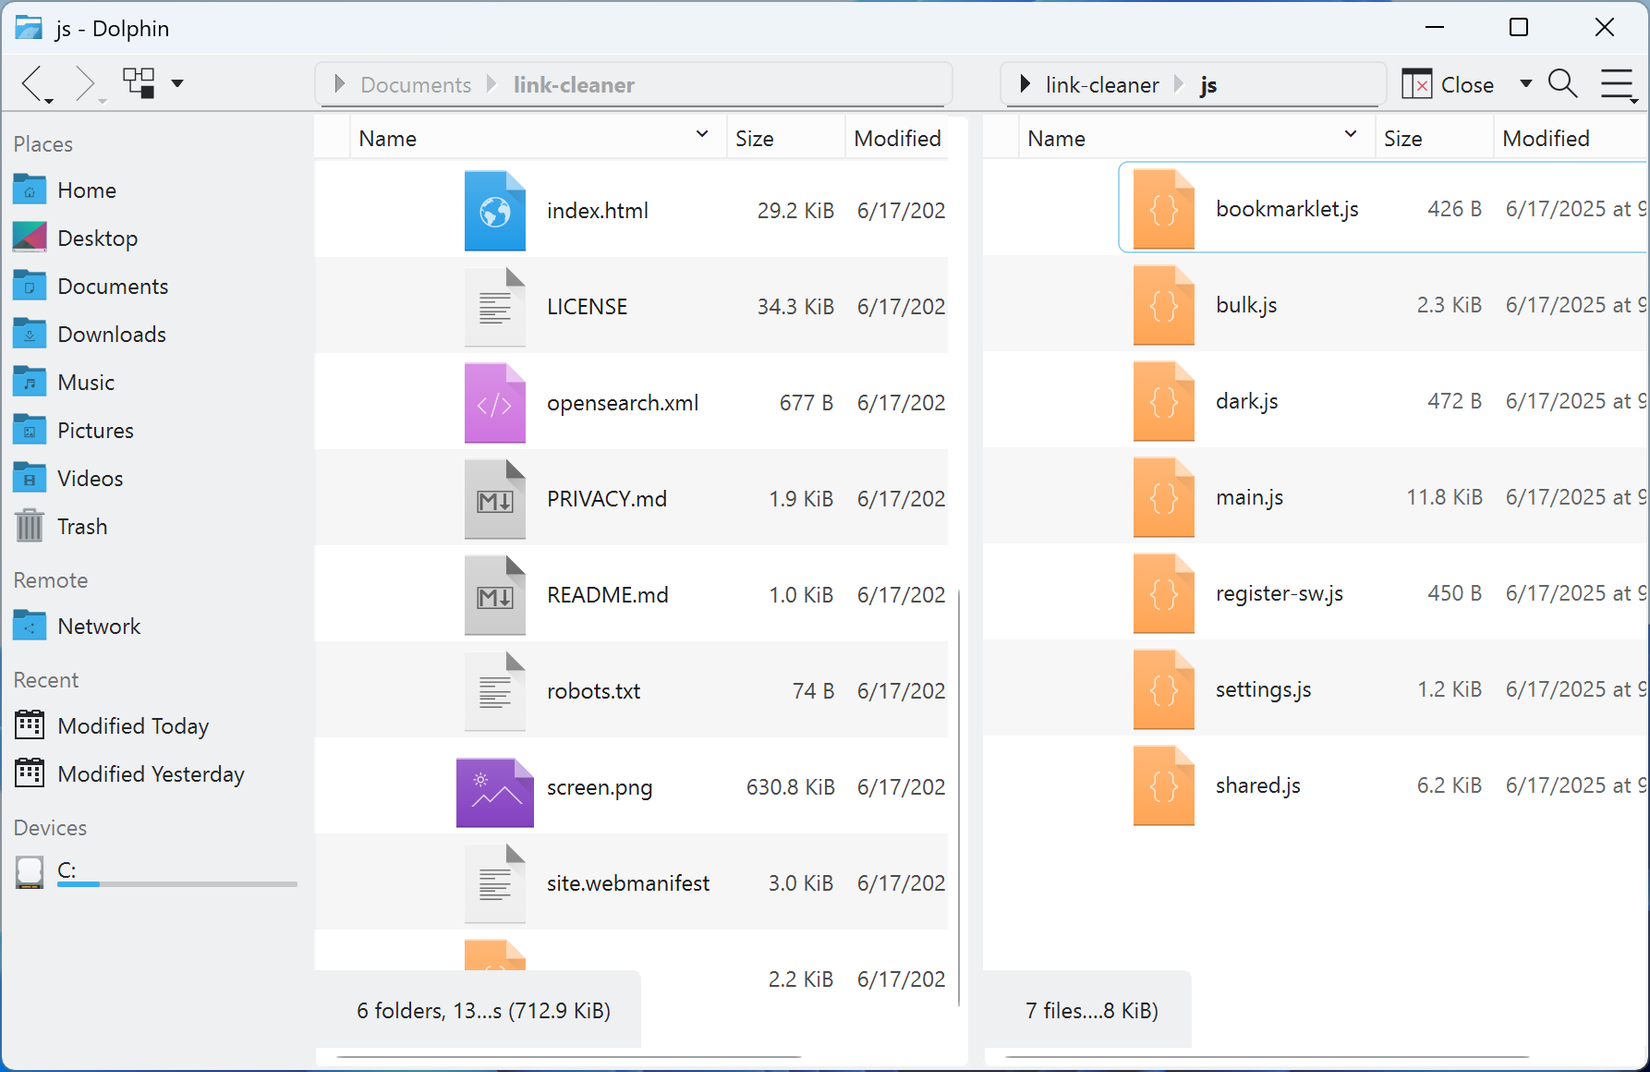1650x1072 pixels.
Task: Click the back navigation arrow
Action: [33, 84]
